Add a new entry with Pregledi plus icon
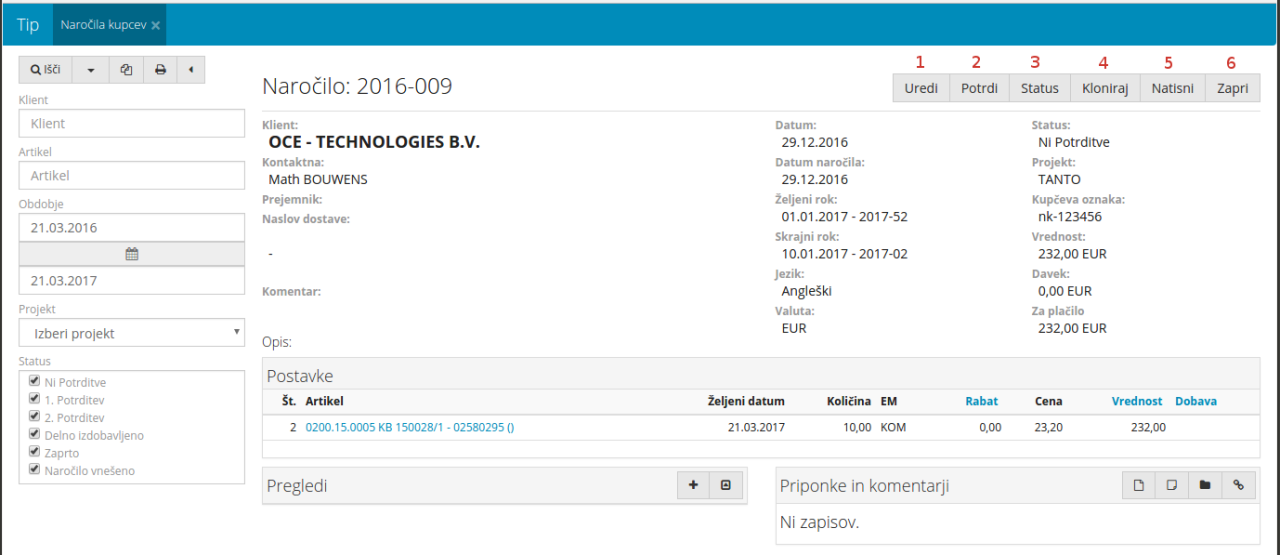Image resolution: width=1280 pixels, height=555 pixels. pyautogui.click(x=693, y=486)
